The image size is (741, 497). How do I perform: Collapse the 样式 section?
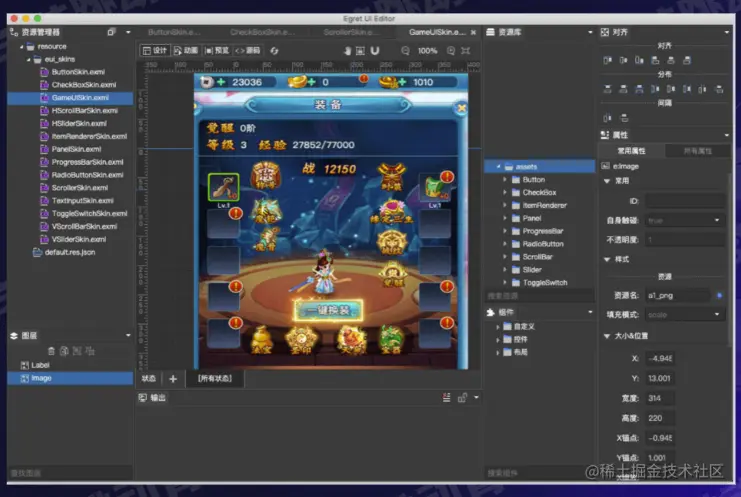[x=607, y=259]
